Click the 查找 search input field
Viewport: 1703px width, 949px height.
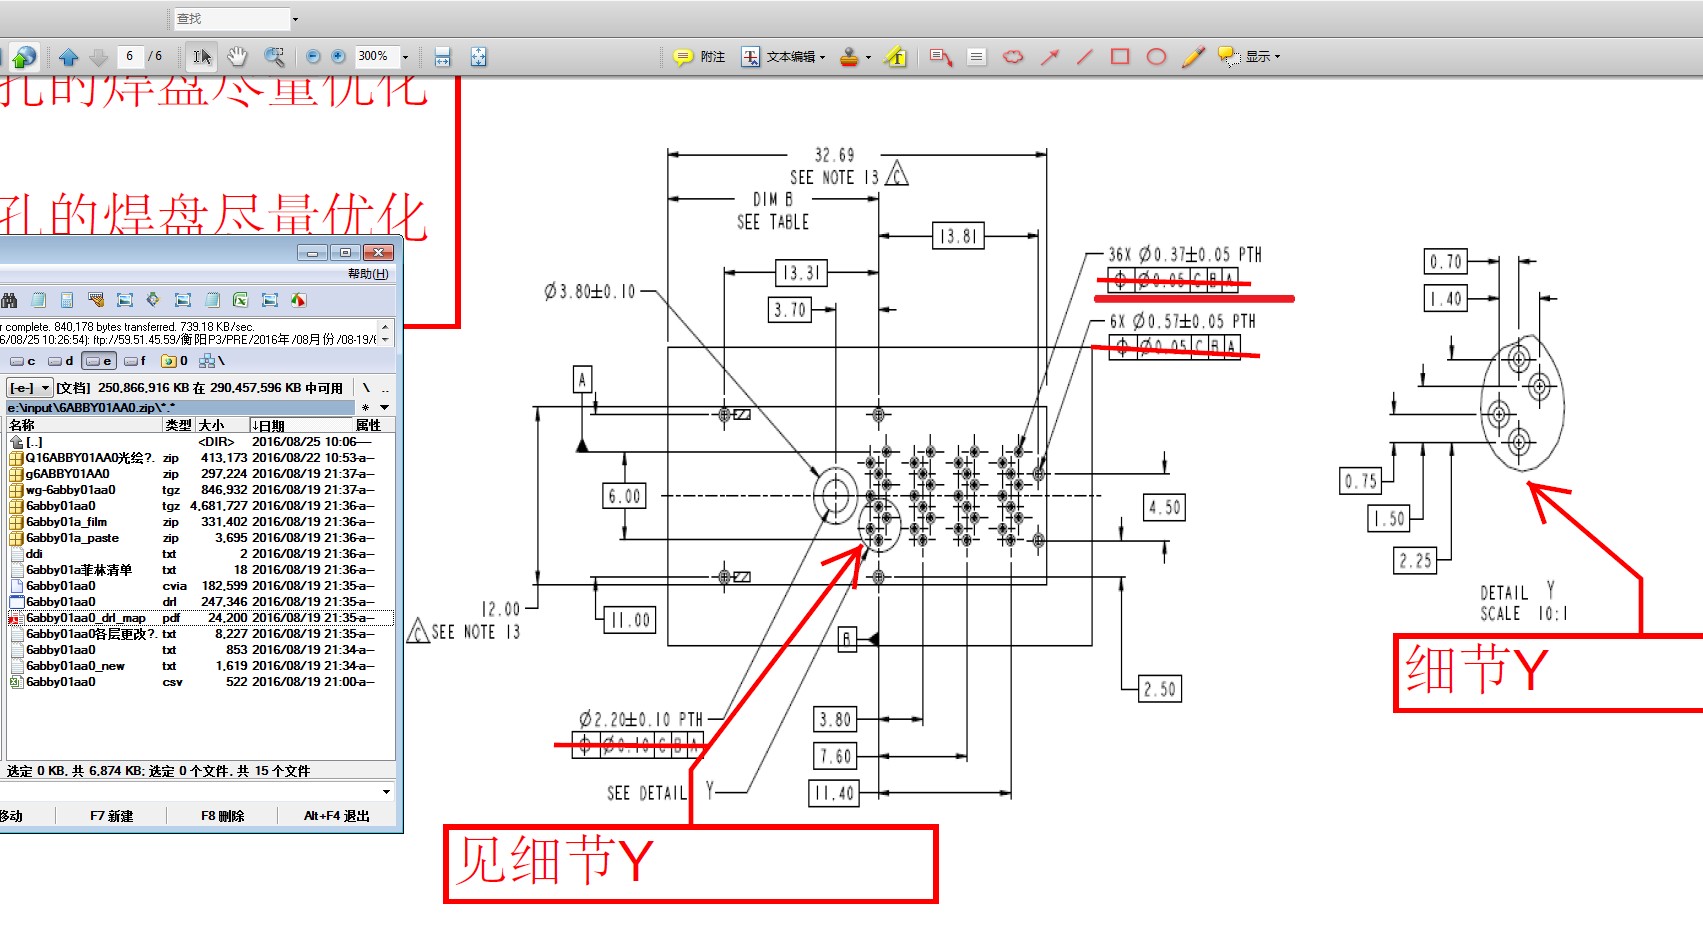coord(231,18)
